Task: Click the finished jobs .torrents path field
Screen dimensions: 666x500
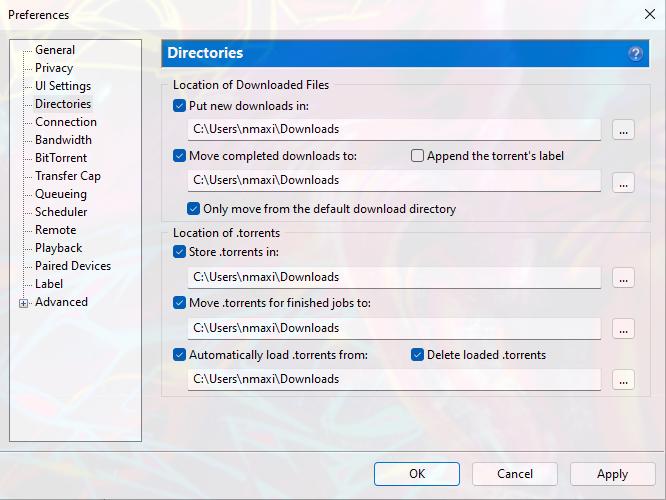Action: pyautogui.click(x=394, y=328)
